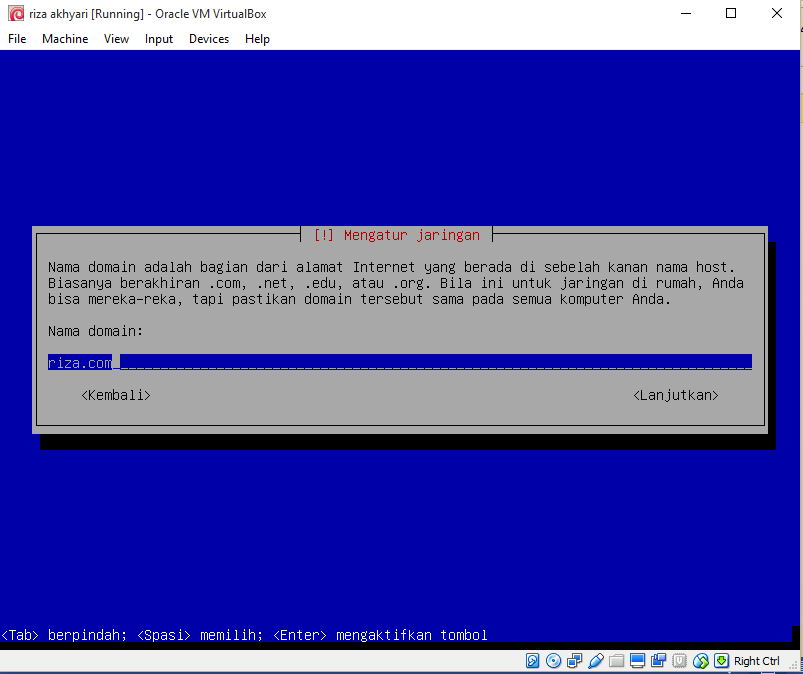The width and height of the screenshot is (803, 674).
Task: Open the Input menu
Action: [159, 39]
